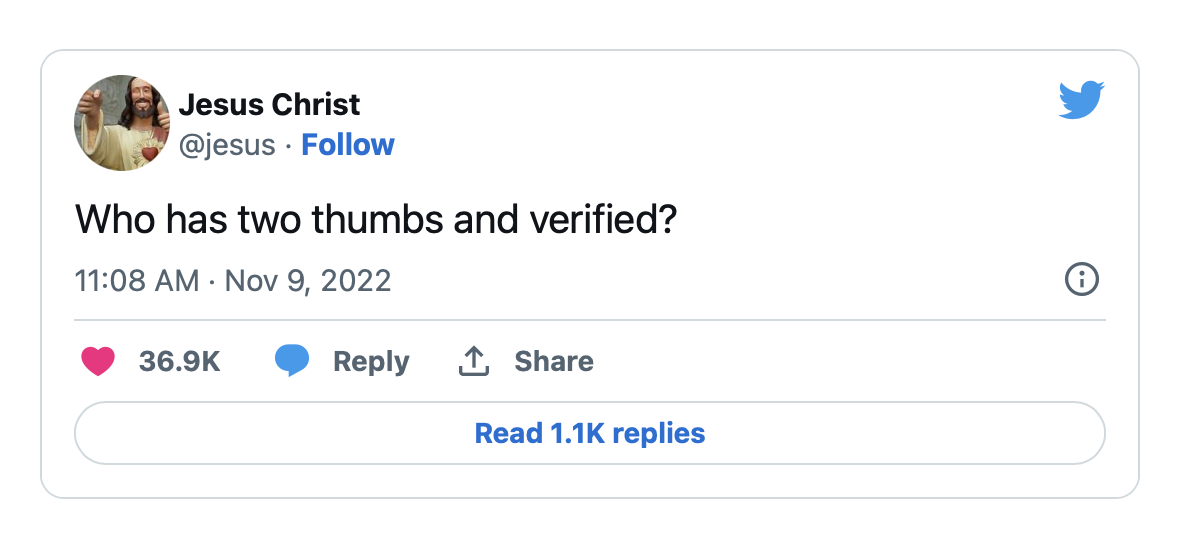Open the Jesus Christ profile picture
The image size is (1187, 546).
pos(122,123)
